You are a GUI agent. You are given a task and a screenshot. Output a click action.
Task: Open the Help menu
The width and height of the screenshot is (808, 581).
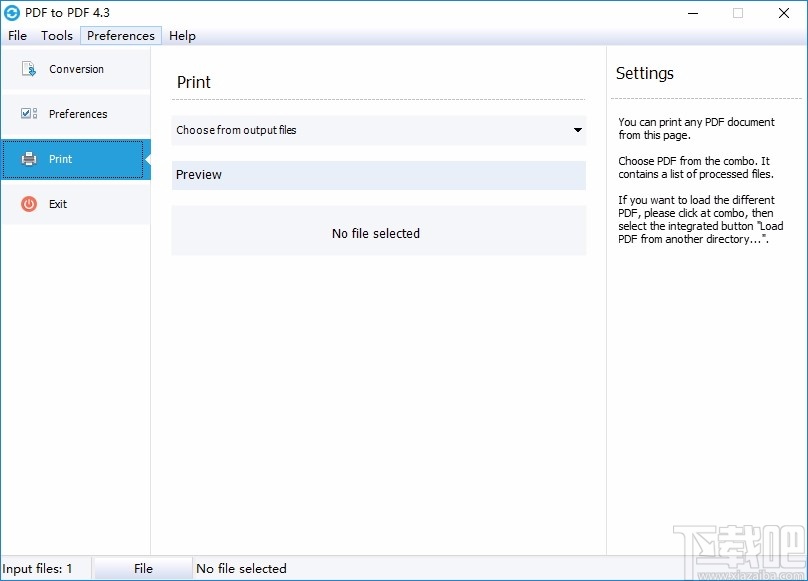[182, 36]
